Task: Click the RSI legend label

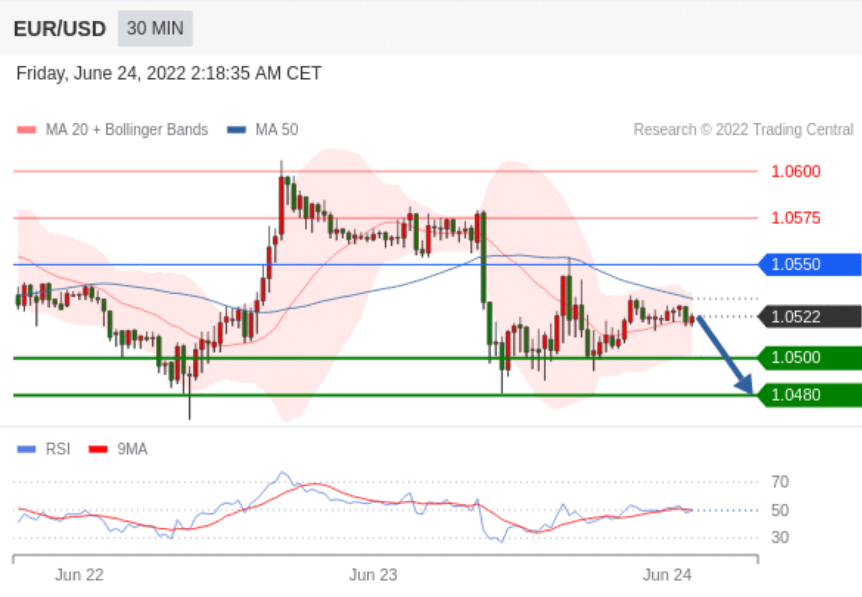Action: [58, 449]
